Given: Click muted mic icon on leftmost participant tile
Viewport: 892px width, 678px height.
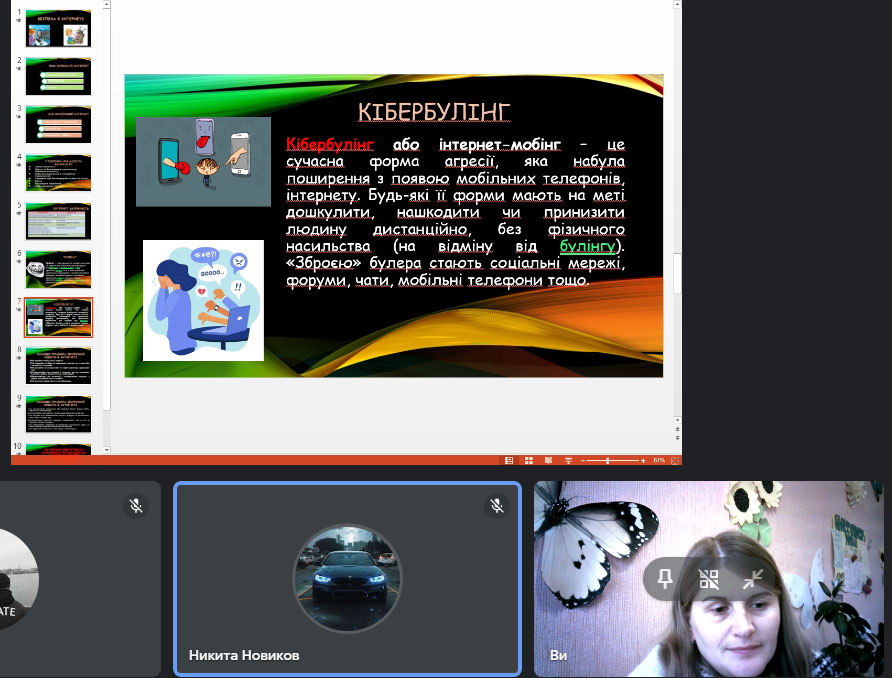Looking at the screenshot, I should point(136,506).
